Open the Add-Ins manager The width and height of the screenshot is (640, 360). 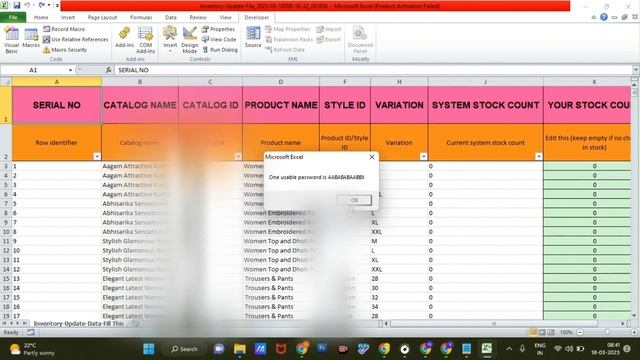click(x=124, y=38)
